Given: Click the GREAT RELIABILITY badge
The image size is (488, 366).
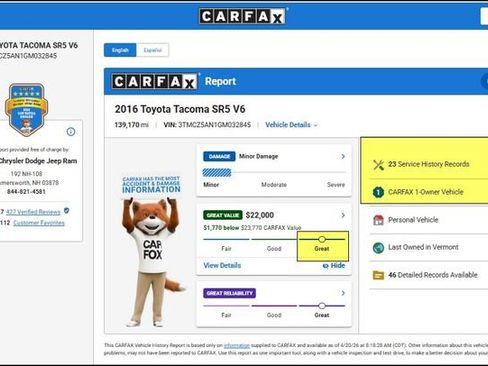Looking at the screenshot, I should (230, 293).
